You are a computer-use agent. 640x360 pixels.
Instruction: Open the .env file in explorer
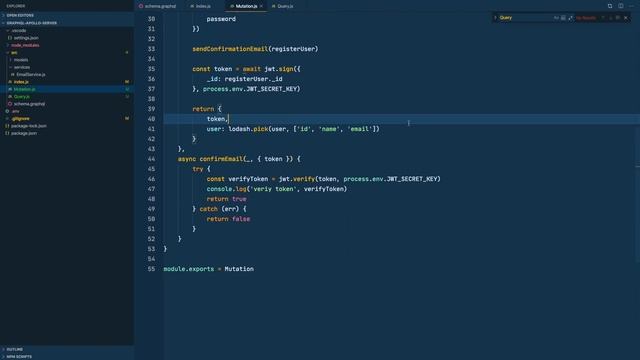[x=67, y=111]
